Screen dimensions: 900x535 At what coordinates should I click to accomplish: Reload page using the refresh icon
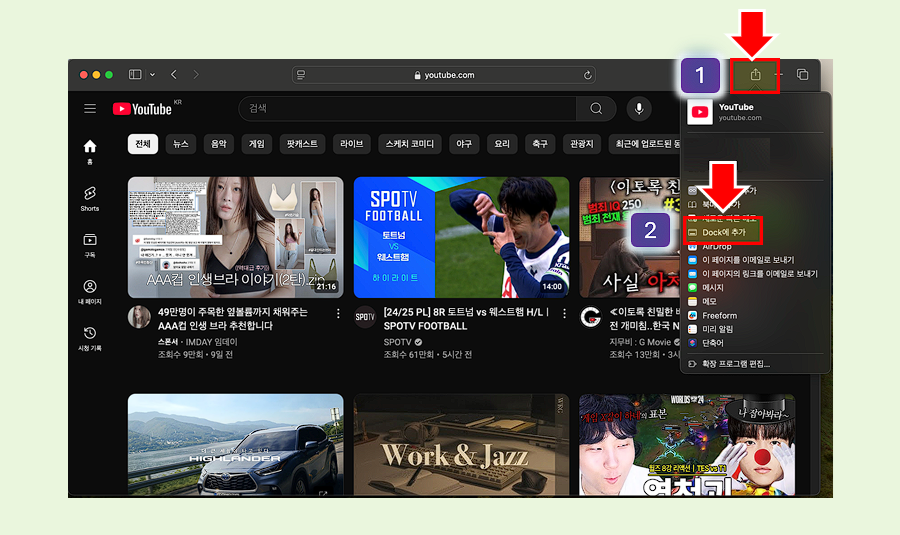[587, 75]
